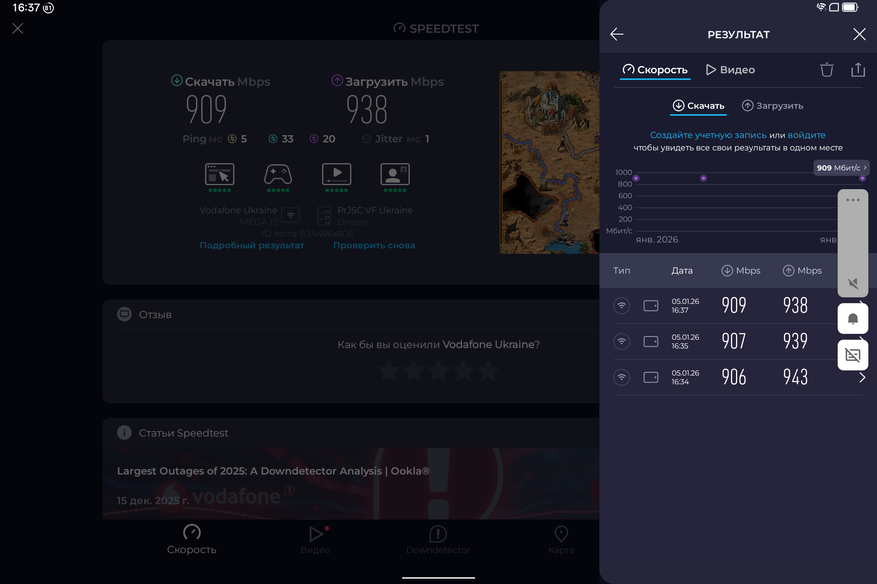The image size is (877, 584).
Task: Rate Vodafone Ukraine with five stars
Action: coord(488,370)
